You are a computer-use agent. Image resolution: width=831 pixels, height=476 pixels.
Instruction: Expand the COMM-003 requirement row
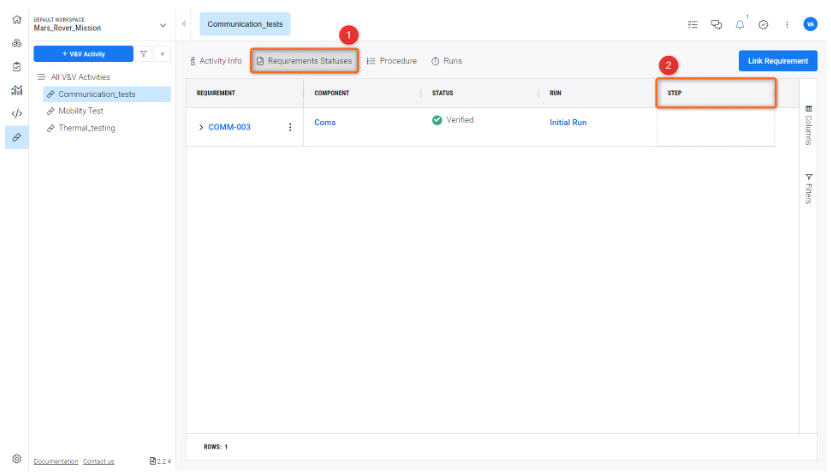coord(201,127)
